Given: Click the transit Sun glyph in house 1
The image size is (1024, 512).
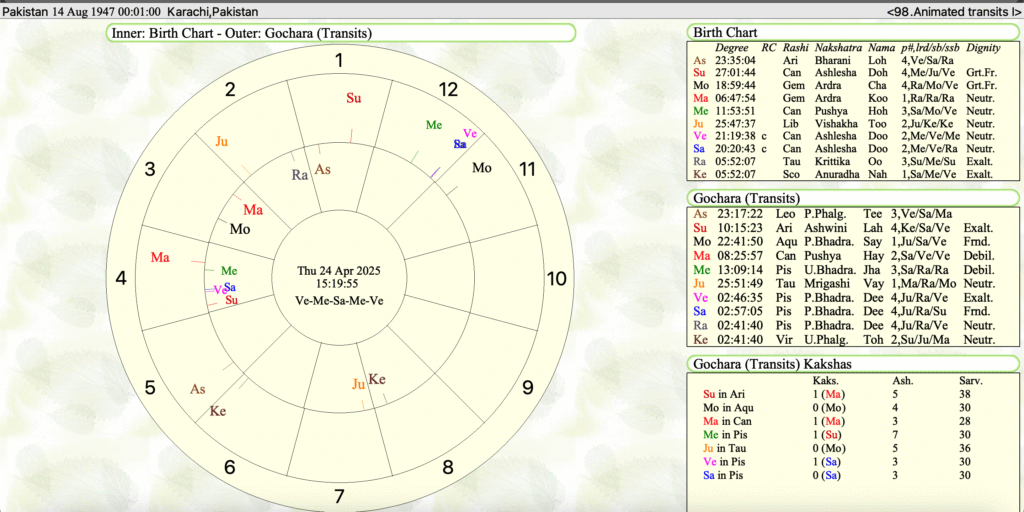Looking at the screenshot, I should coord(354,98).
